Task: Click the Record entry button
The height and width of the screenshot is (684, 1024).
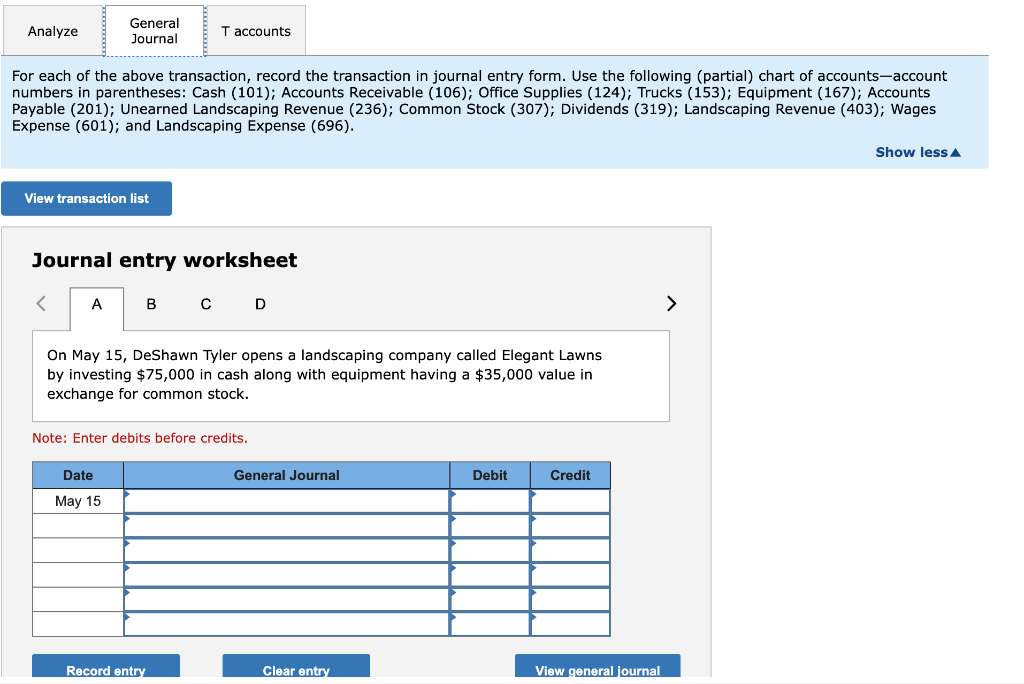Action: point(106,668)
